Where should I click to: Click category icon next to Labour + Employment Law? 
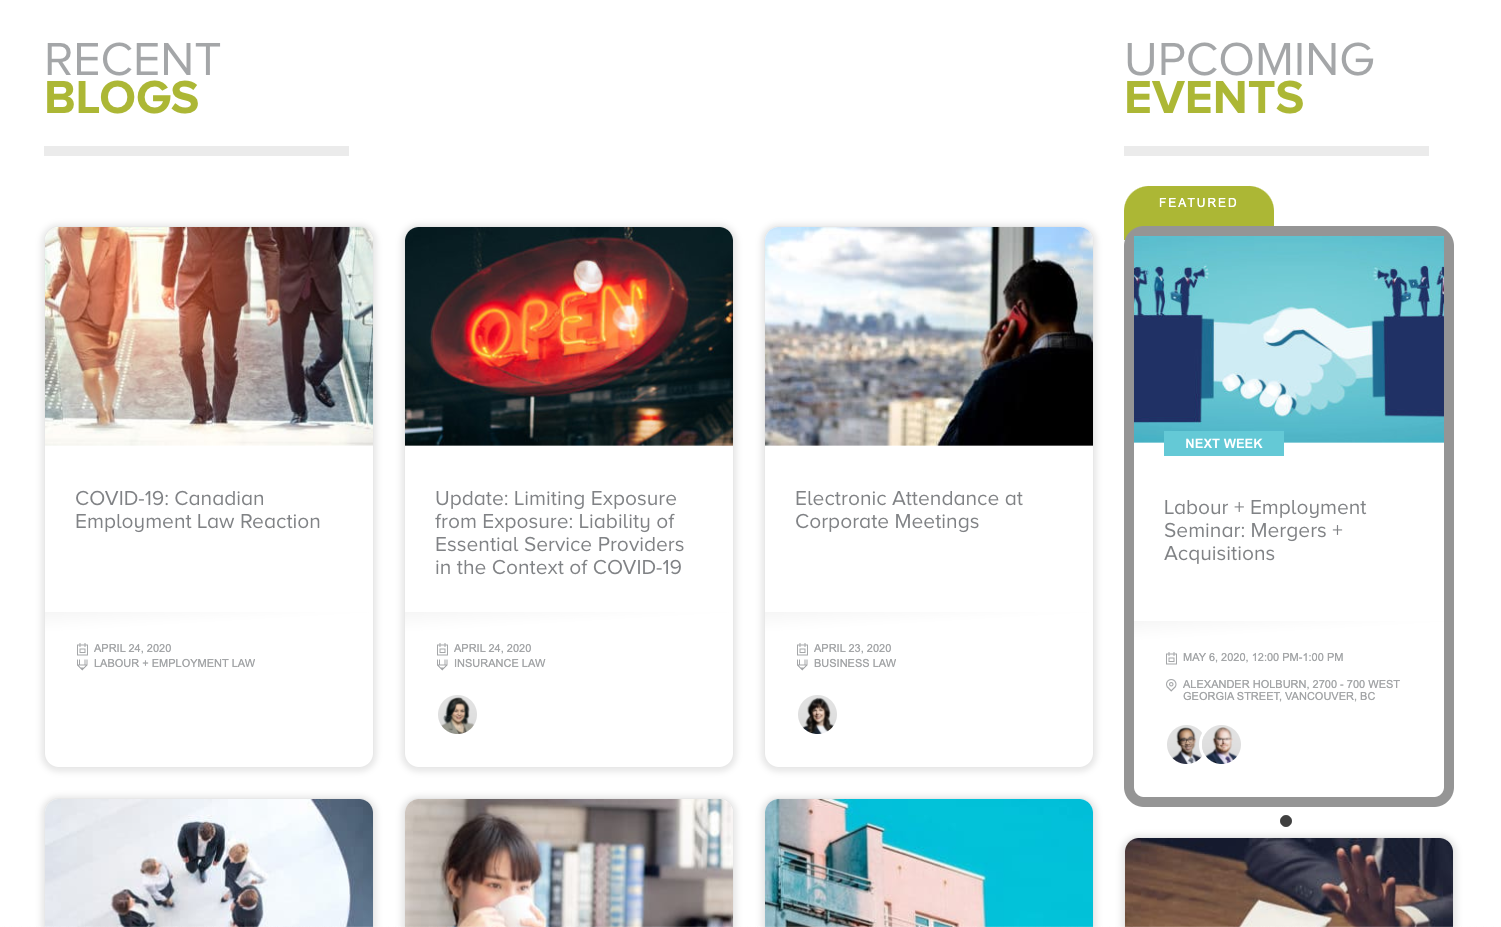(x=82, y=664)
